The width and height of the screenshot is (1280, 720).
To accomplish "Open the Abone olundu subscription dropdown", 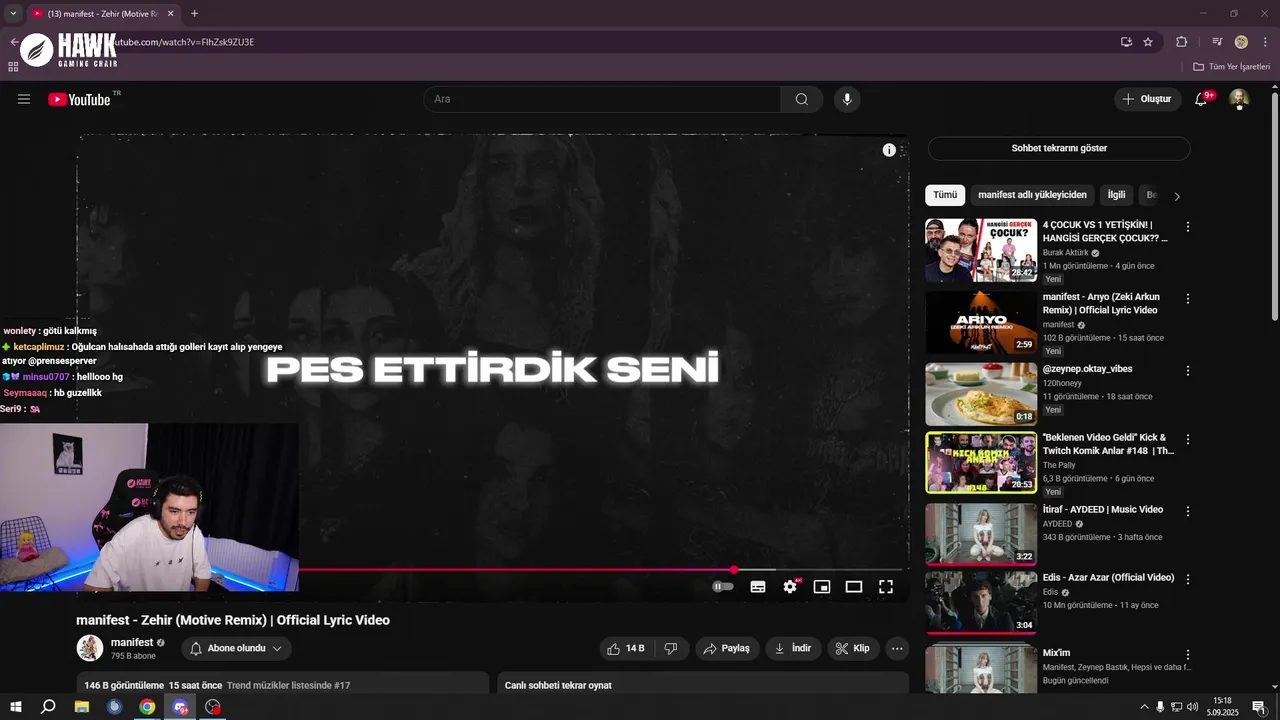I will [x=236, y=648].
